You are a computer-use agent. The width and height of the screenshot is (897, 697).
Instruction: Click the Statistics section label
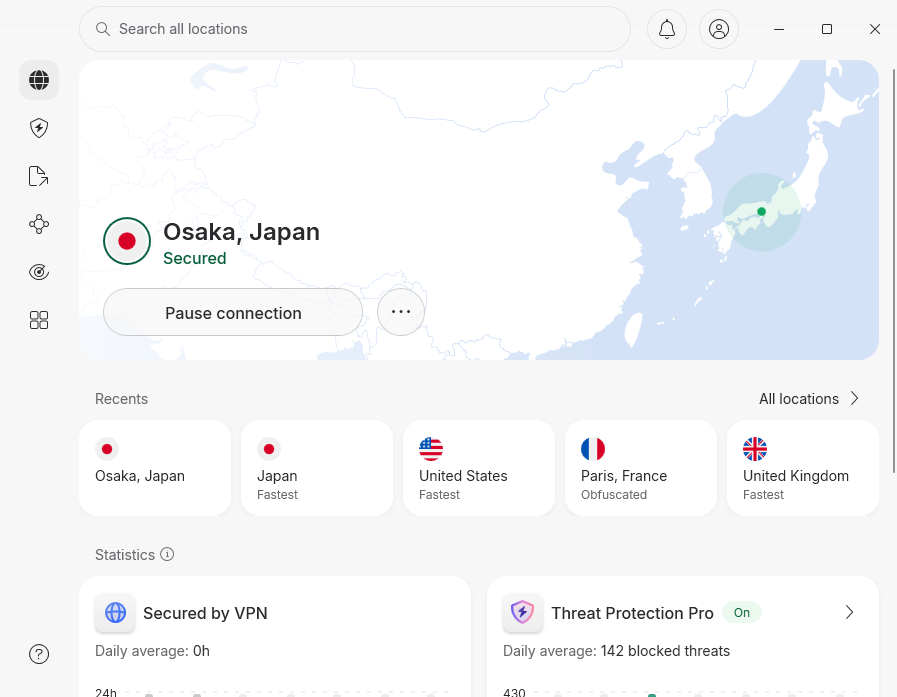tap(125, 555)
